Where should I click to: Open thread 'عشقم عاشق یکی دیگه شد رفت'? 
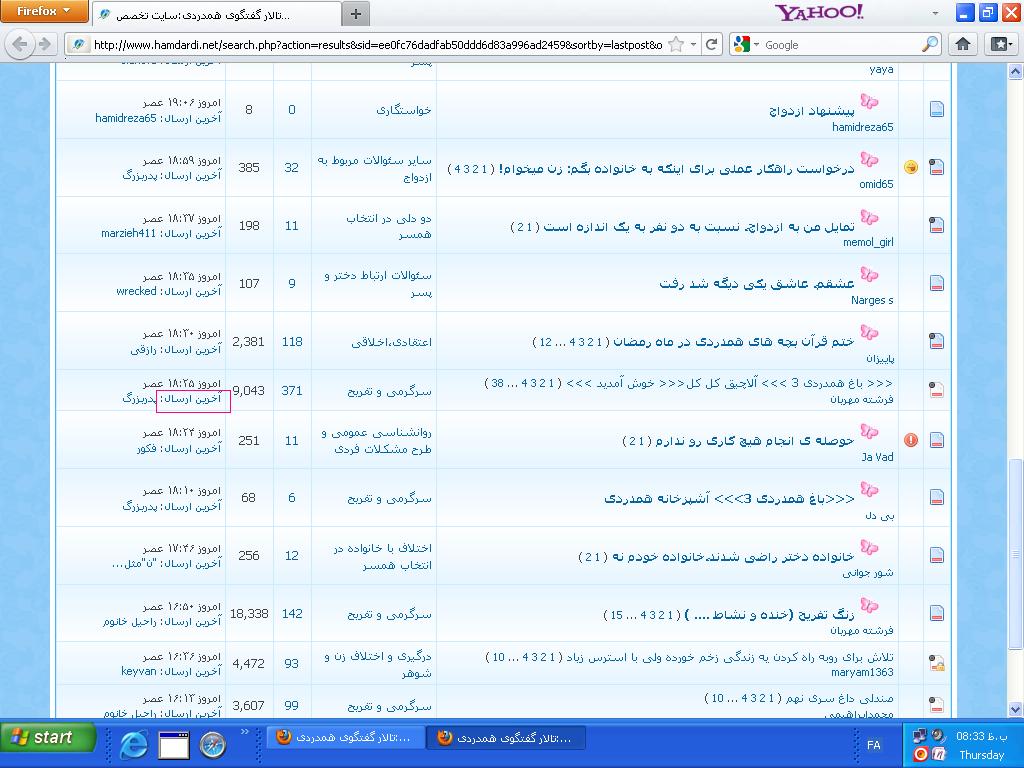coord(757,284)
